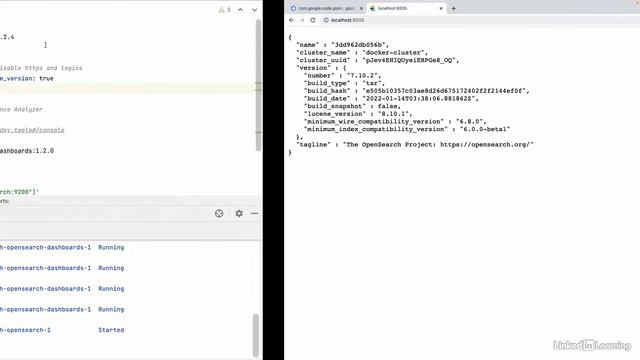This screenshot has width=640, height=360.
Task: Click the "build_type" : "tar" JSON line
Action: coord(344,83)
